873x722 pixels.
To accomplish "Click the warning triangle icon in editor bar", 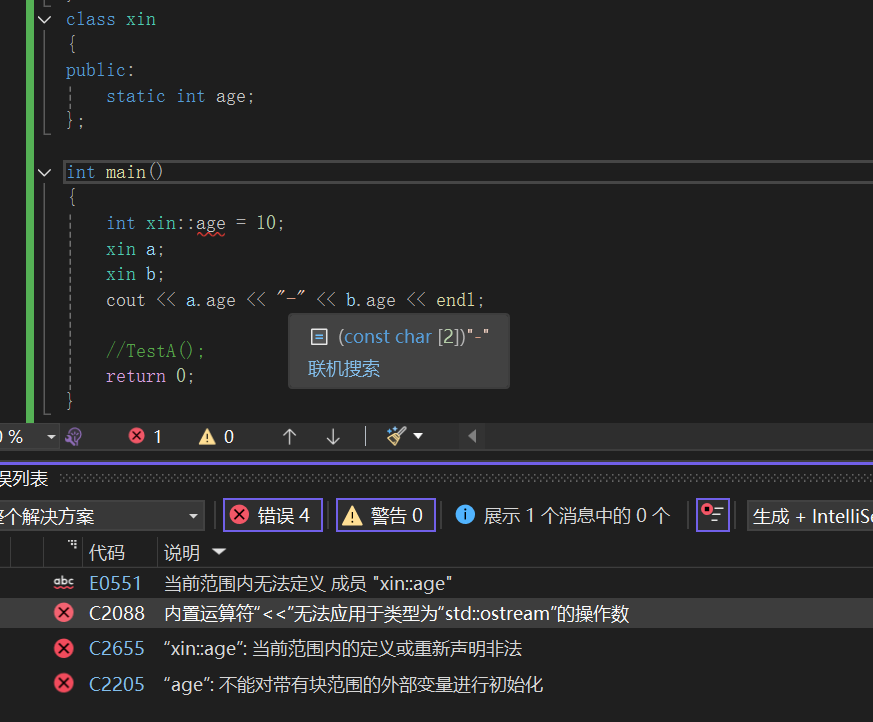I will [x=207, y=436].
